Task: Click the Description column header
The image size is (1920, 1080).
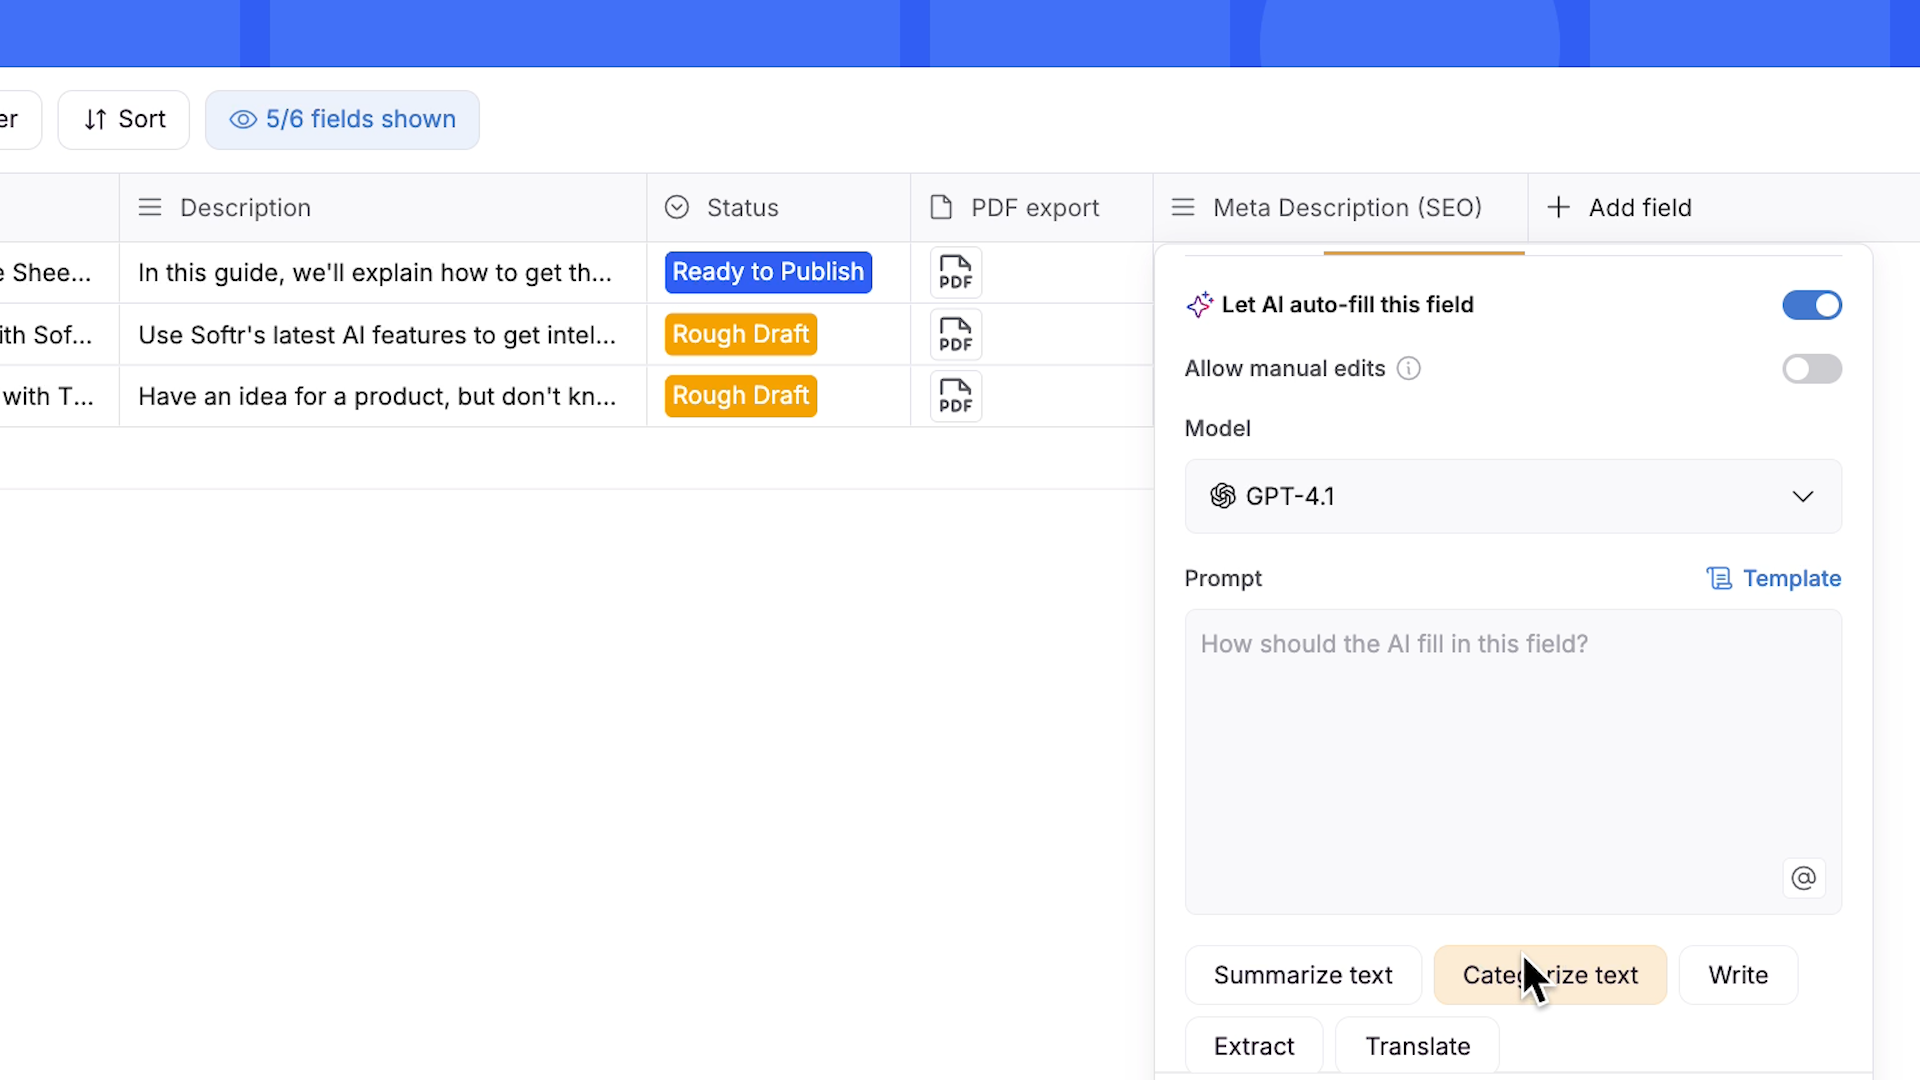Action: tap(245, 207)
